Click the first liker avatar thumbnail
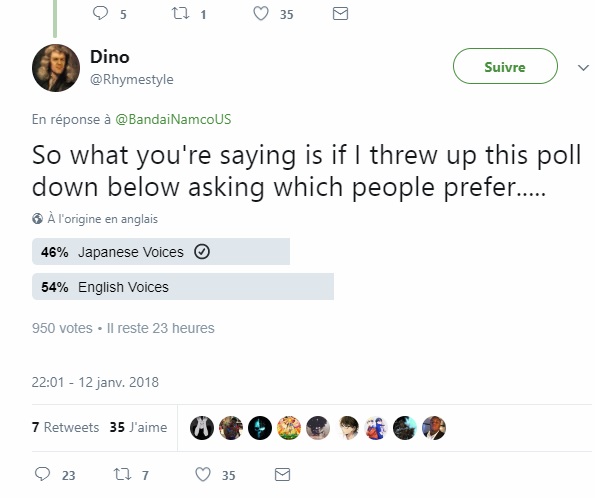This screenshot has height=498, width=595. tap(201, 428)
